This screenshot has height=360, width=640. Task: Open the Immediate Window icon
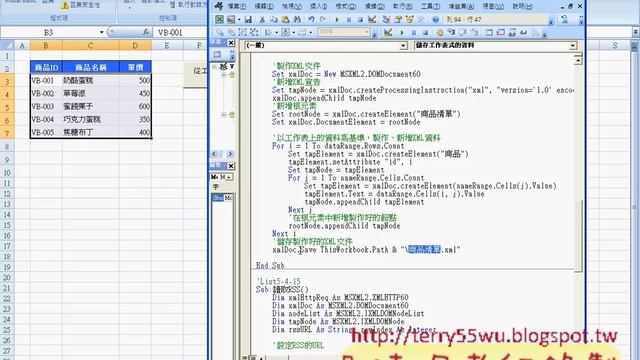[500, 32]
